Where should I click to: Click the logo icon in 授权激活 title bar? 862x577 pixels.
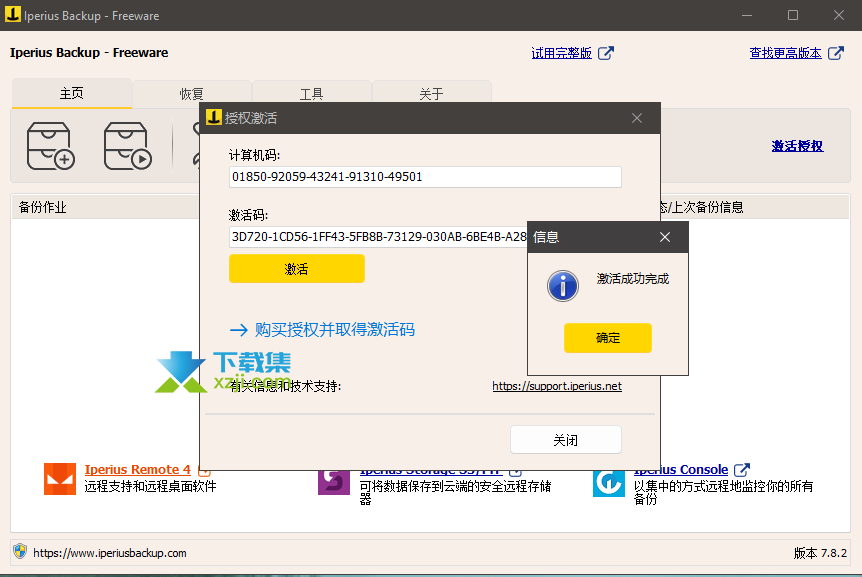tap(213, 117)
